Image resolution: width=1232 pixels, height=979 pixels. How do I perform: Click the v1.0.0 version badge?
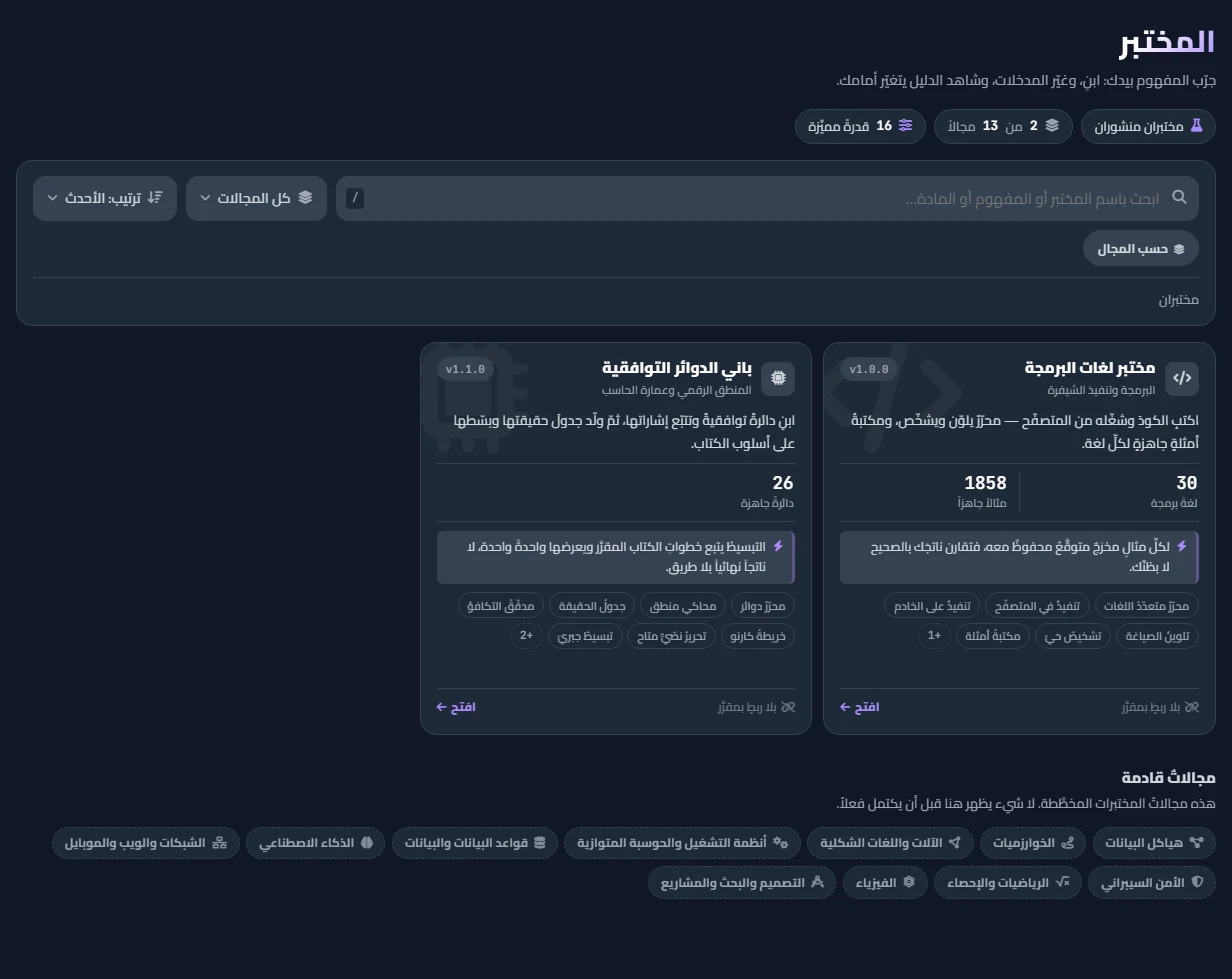(x=869, y=369)
